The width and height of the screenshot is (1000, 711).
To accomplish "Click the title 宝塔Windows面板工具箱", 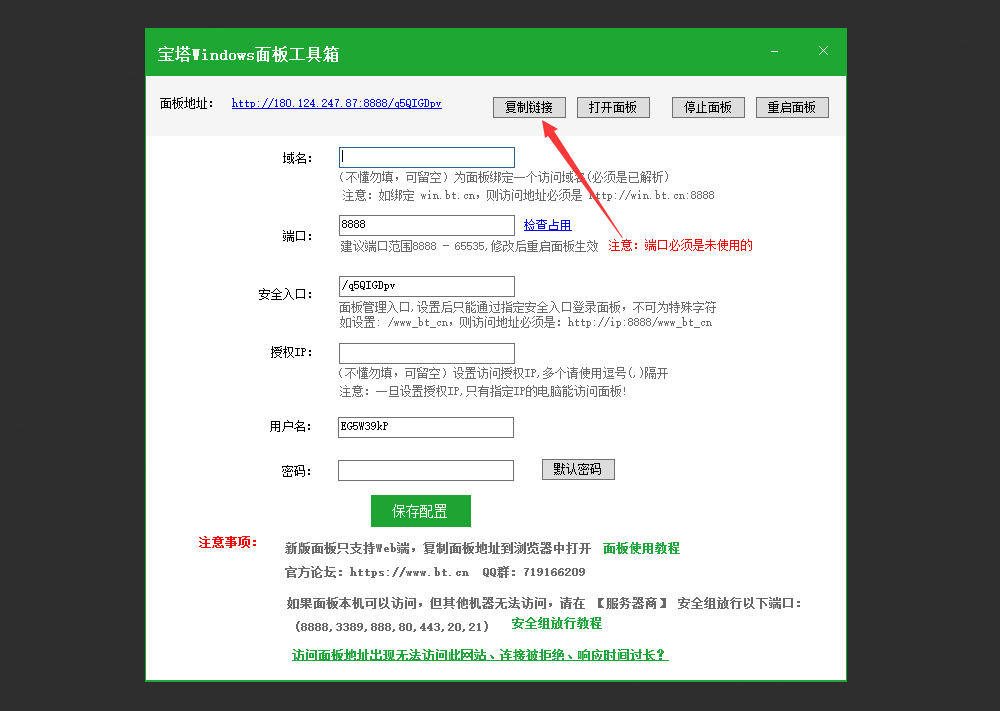I will 248,54.
